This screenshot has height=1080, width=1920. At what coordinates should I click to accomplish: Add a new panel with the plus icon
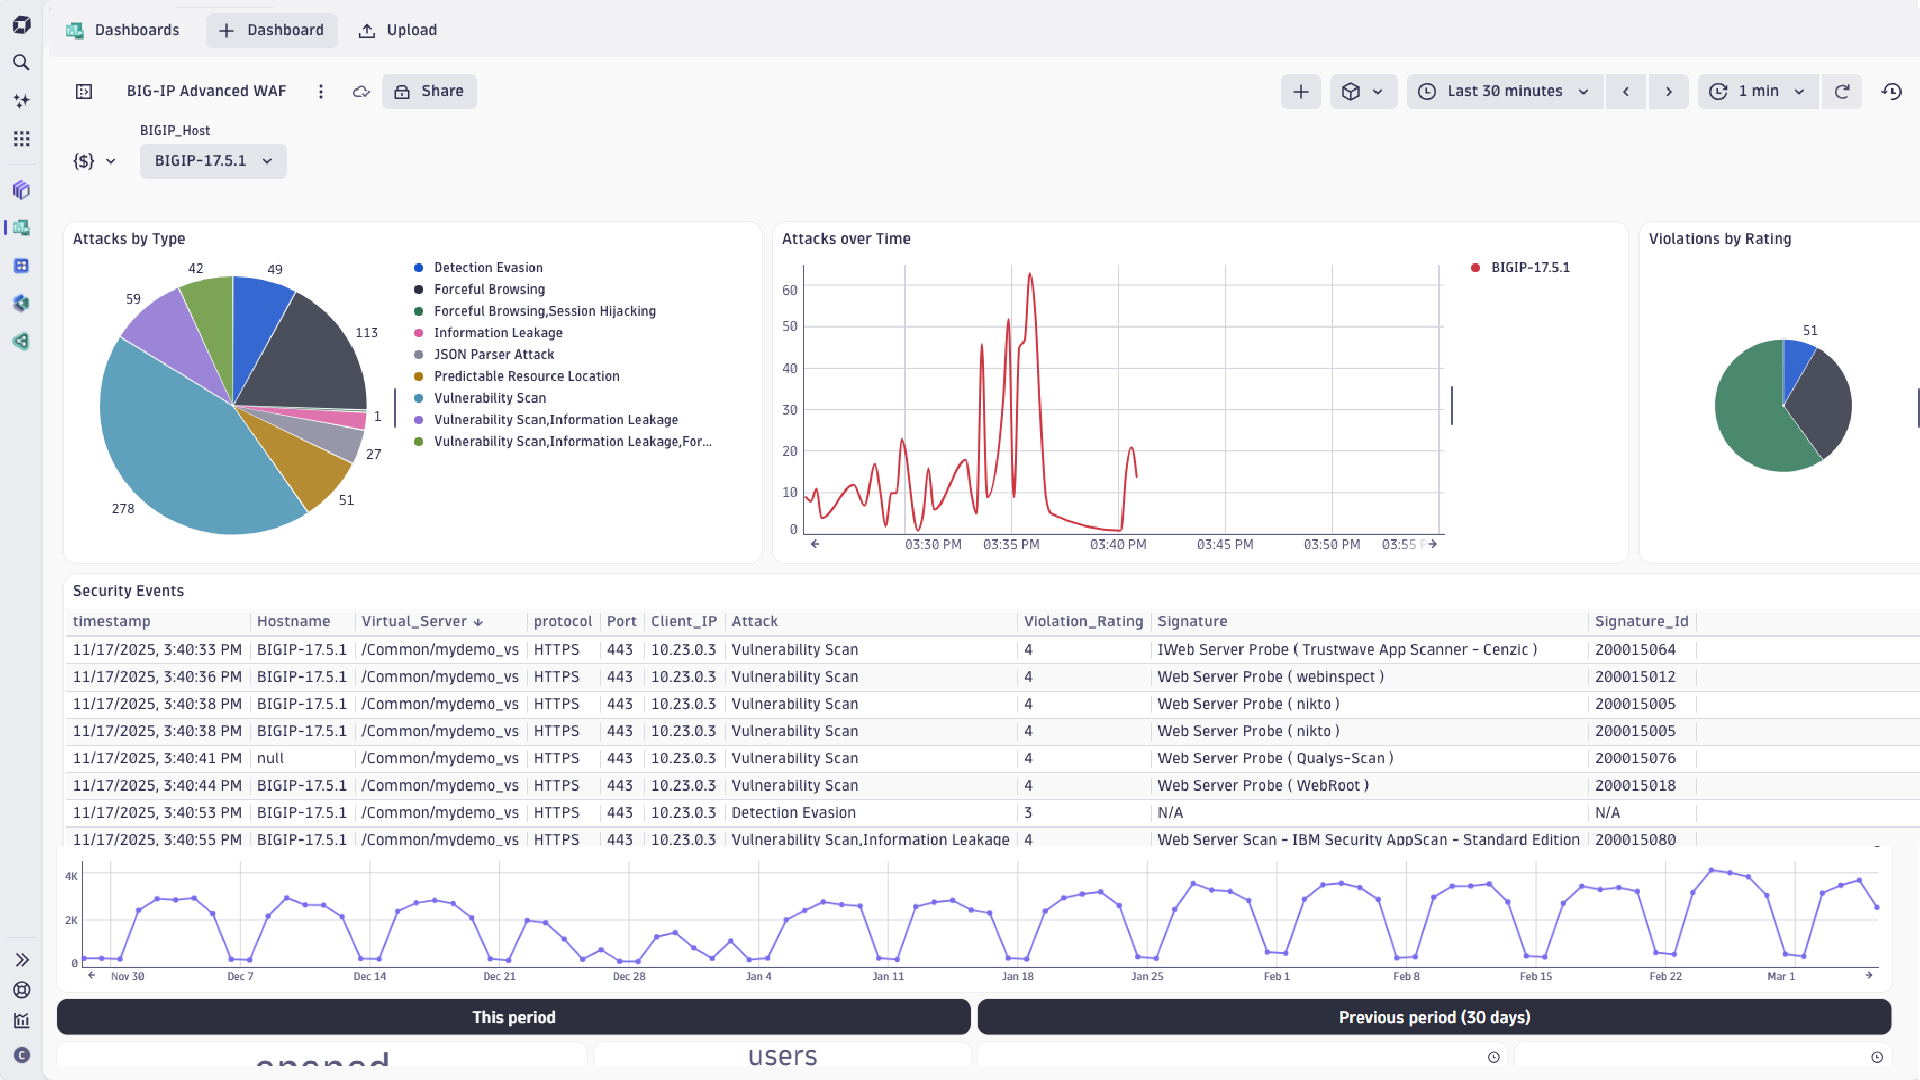tap(1300, 91)
